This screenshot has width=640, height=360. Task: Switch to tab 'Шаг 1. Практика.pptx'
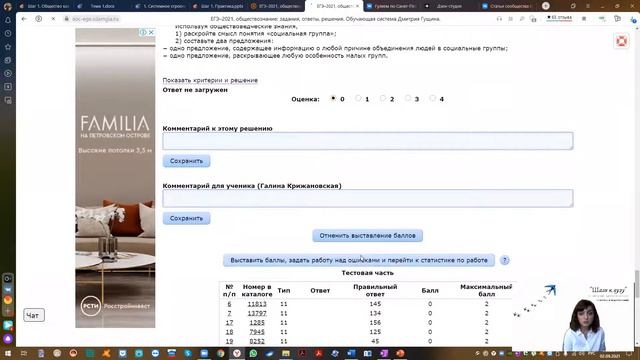pos(218,6)
